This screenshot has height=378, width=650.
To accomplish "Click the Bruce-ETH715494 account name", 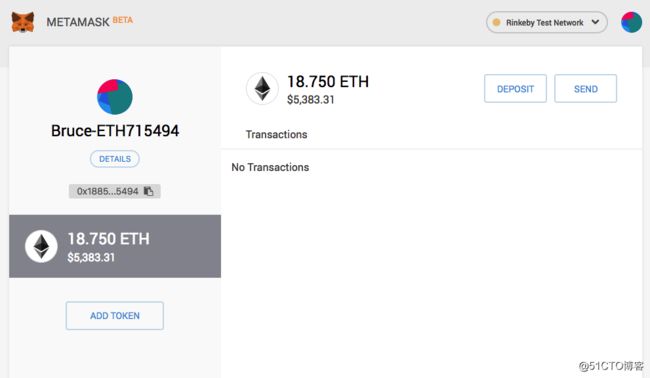I will point(115,131).
